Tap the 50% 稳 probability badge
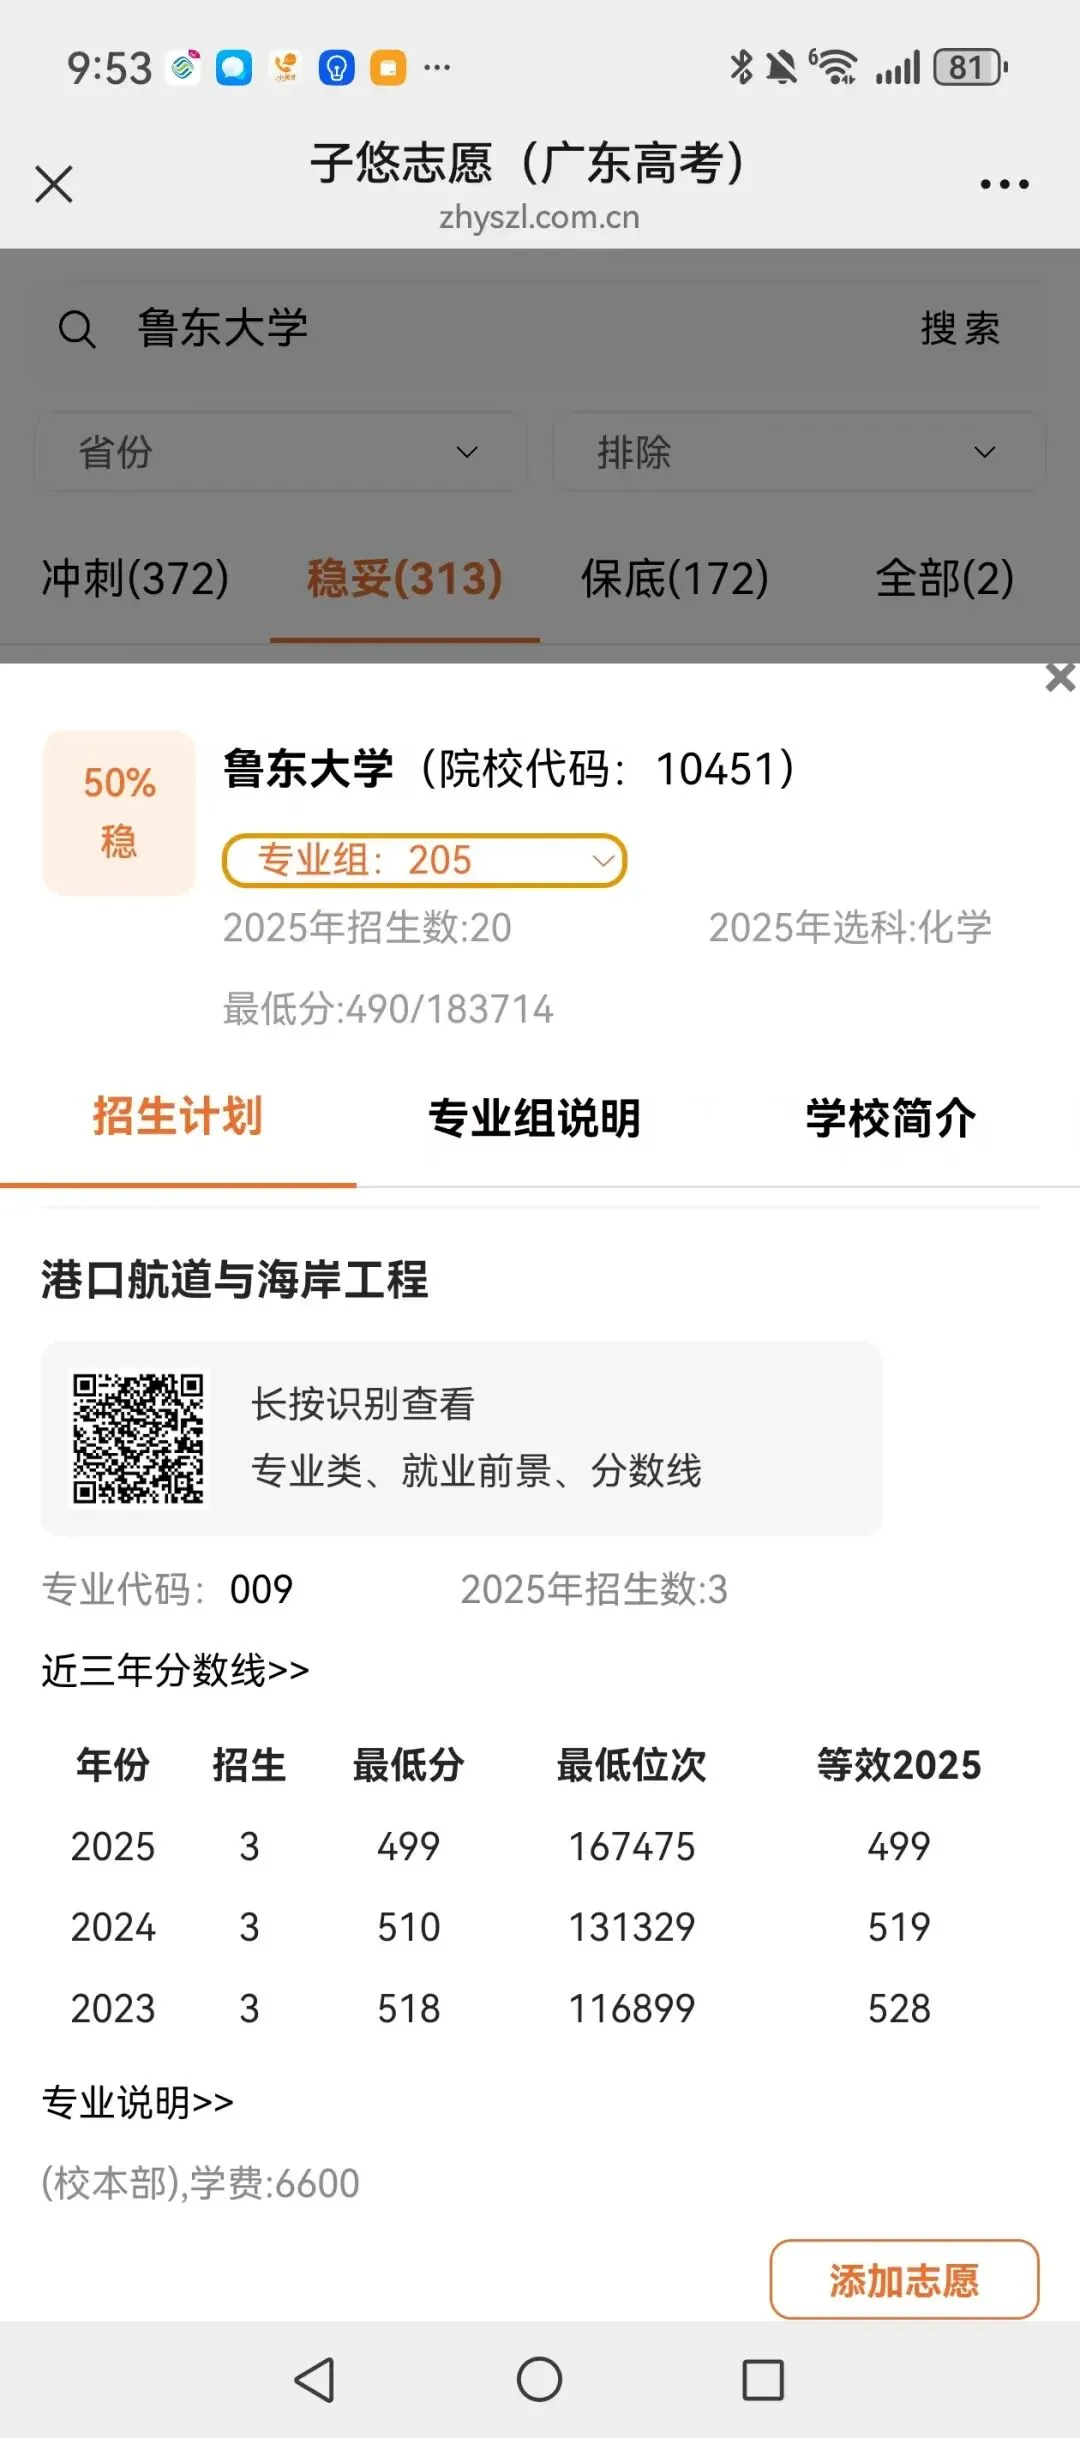The height and width of the screenshot is (2438, 1080). coord(119,812)
